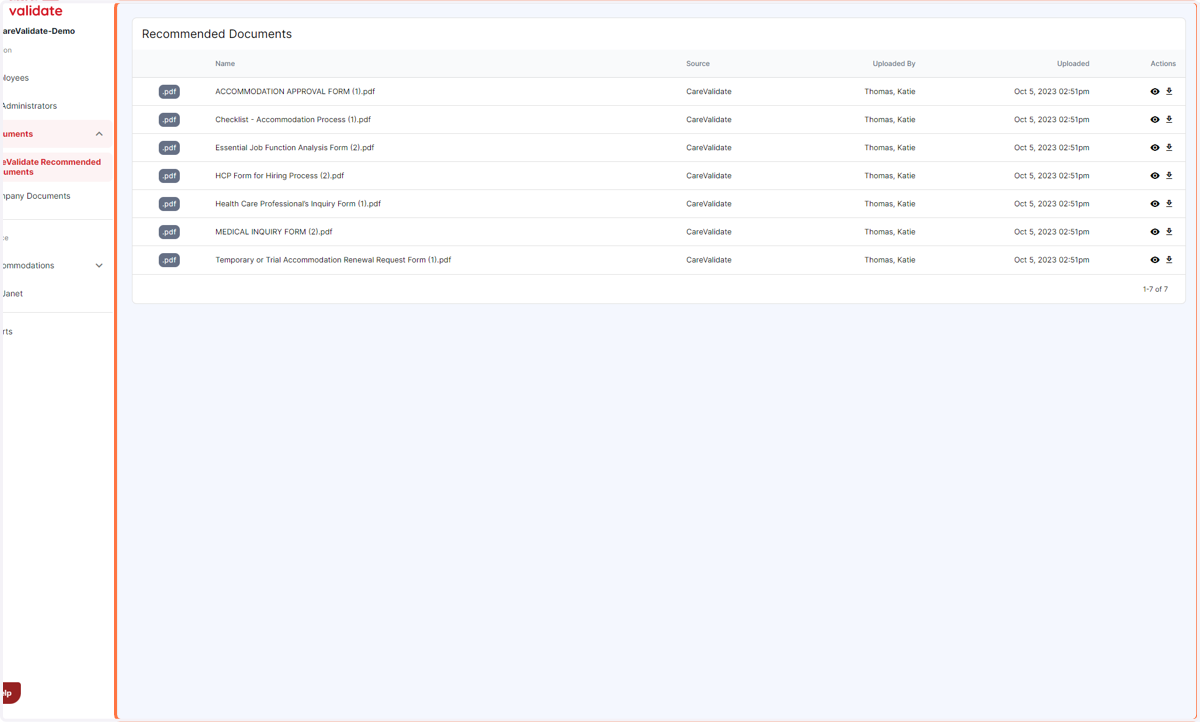
Task: View the Checklist - Accommodation Process document
Action: (1155, 120)
